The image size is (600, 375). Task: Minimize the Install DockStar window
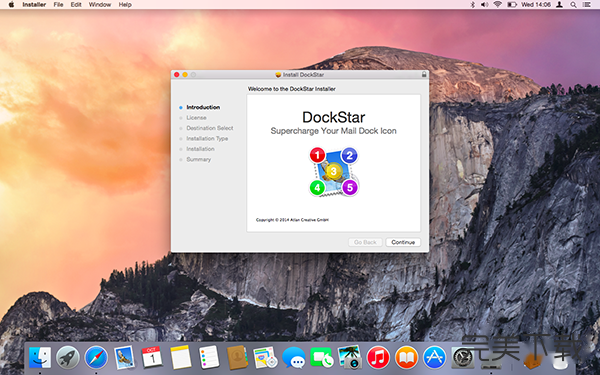[x=185, y=75]
